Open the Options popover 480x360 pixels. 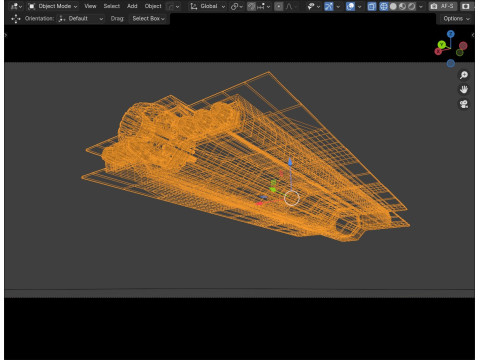[456, 19]
